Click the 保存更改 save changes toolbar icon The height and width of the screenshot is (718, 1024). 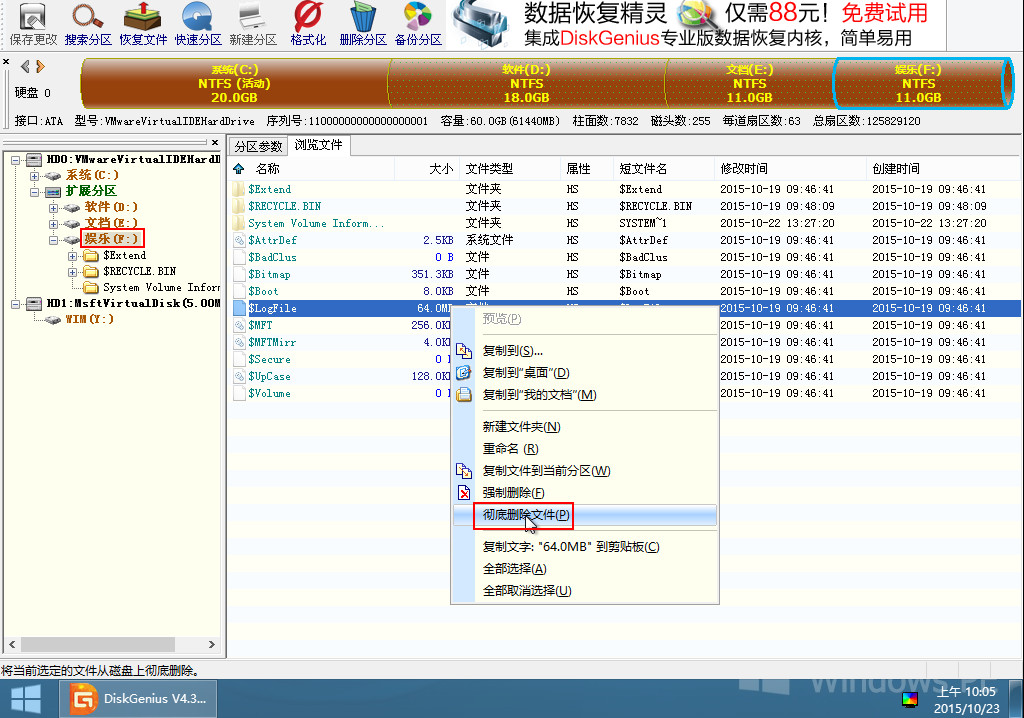pos(33,24)
